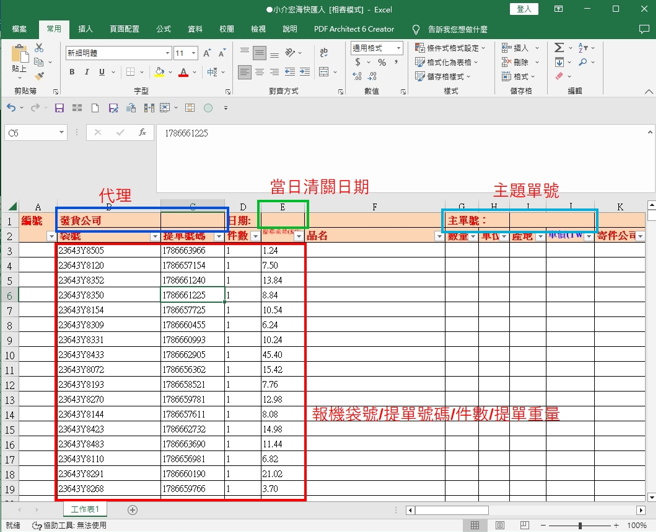The image size is (656, 532).
Task: Open the 公式 ribbon tab
Action: [163, 29]
